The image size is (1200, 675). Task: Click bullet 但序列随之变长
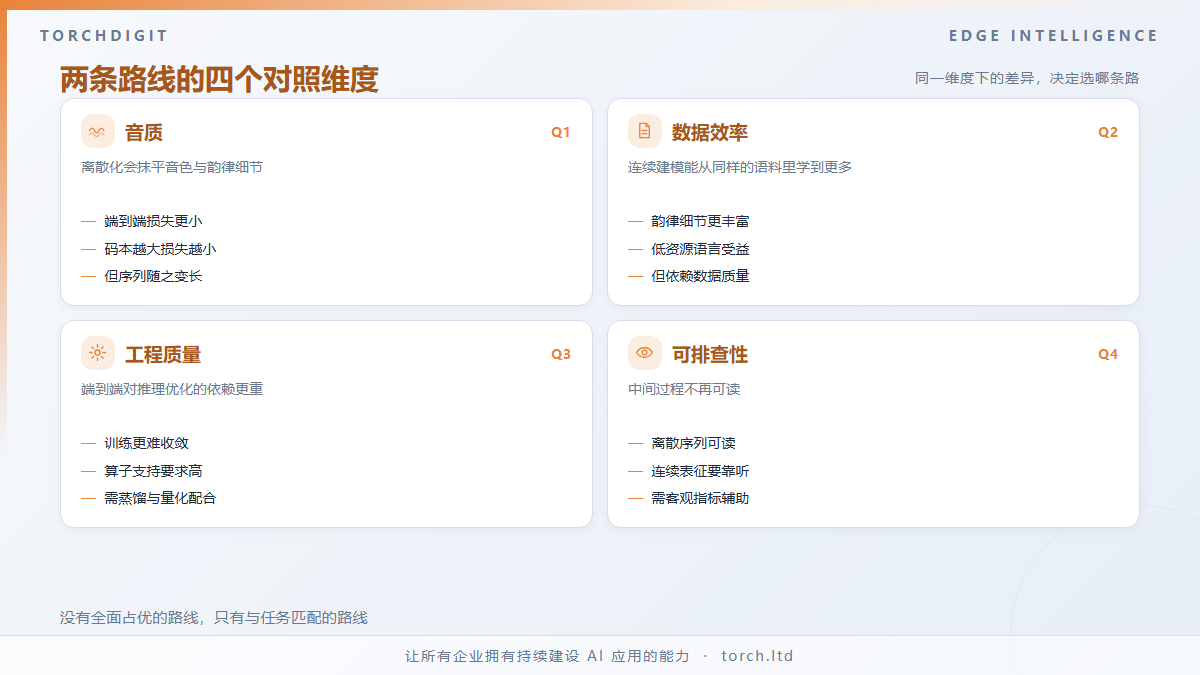click(153, 276)
